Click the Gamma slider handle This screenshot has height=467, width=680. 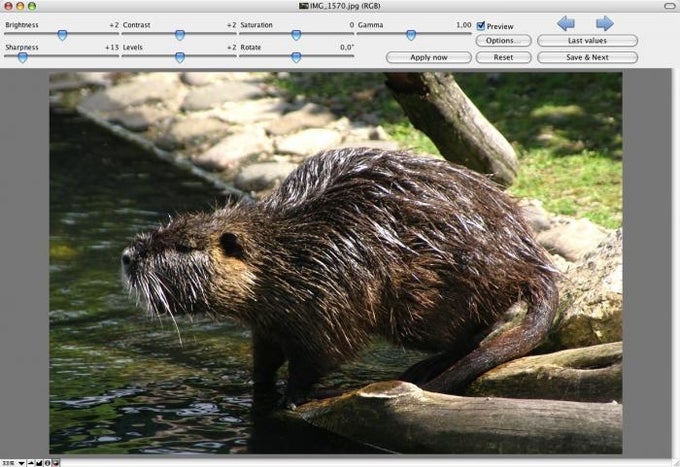tap(411, 35)
